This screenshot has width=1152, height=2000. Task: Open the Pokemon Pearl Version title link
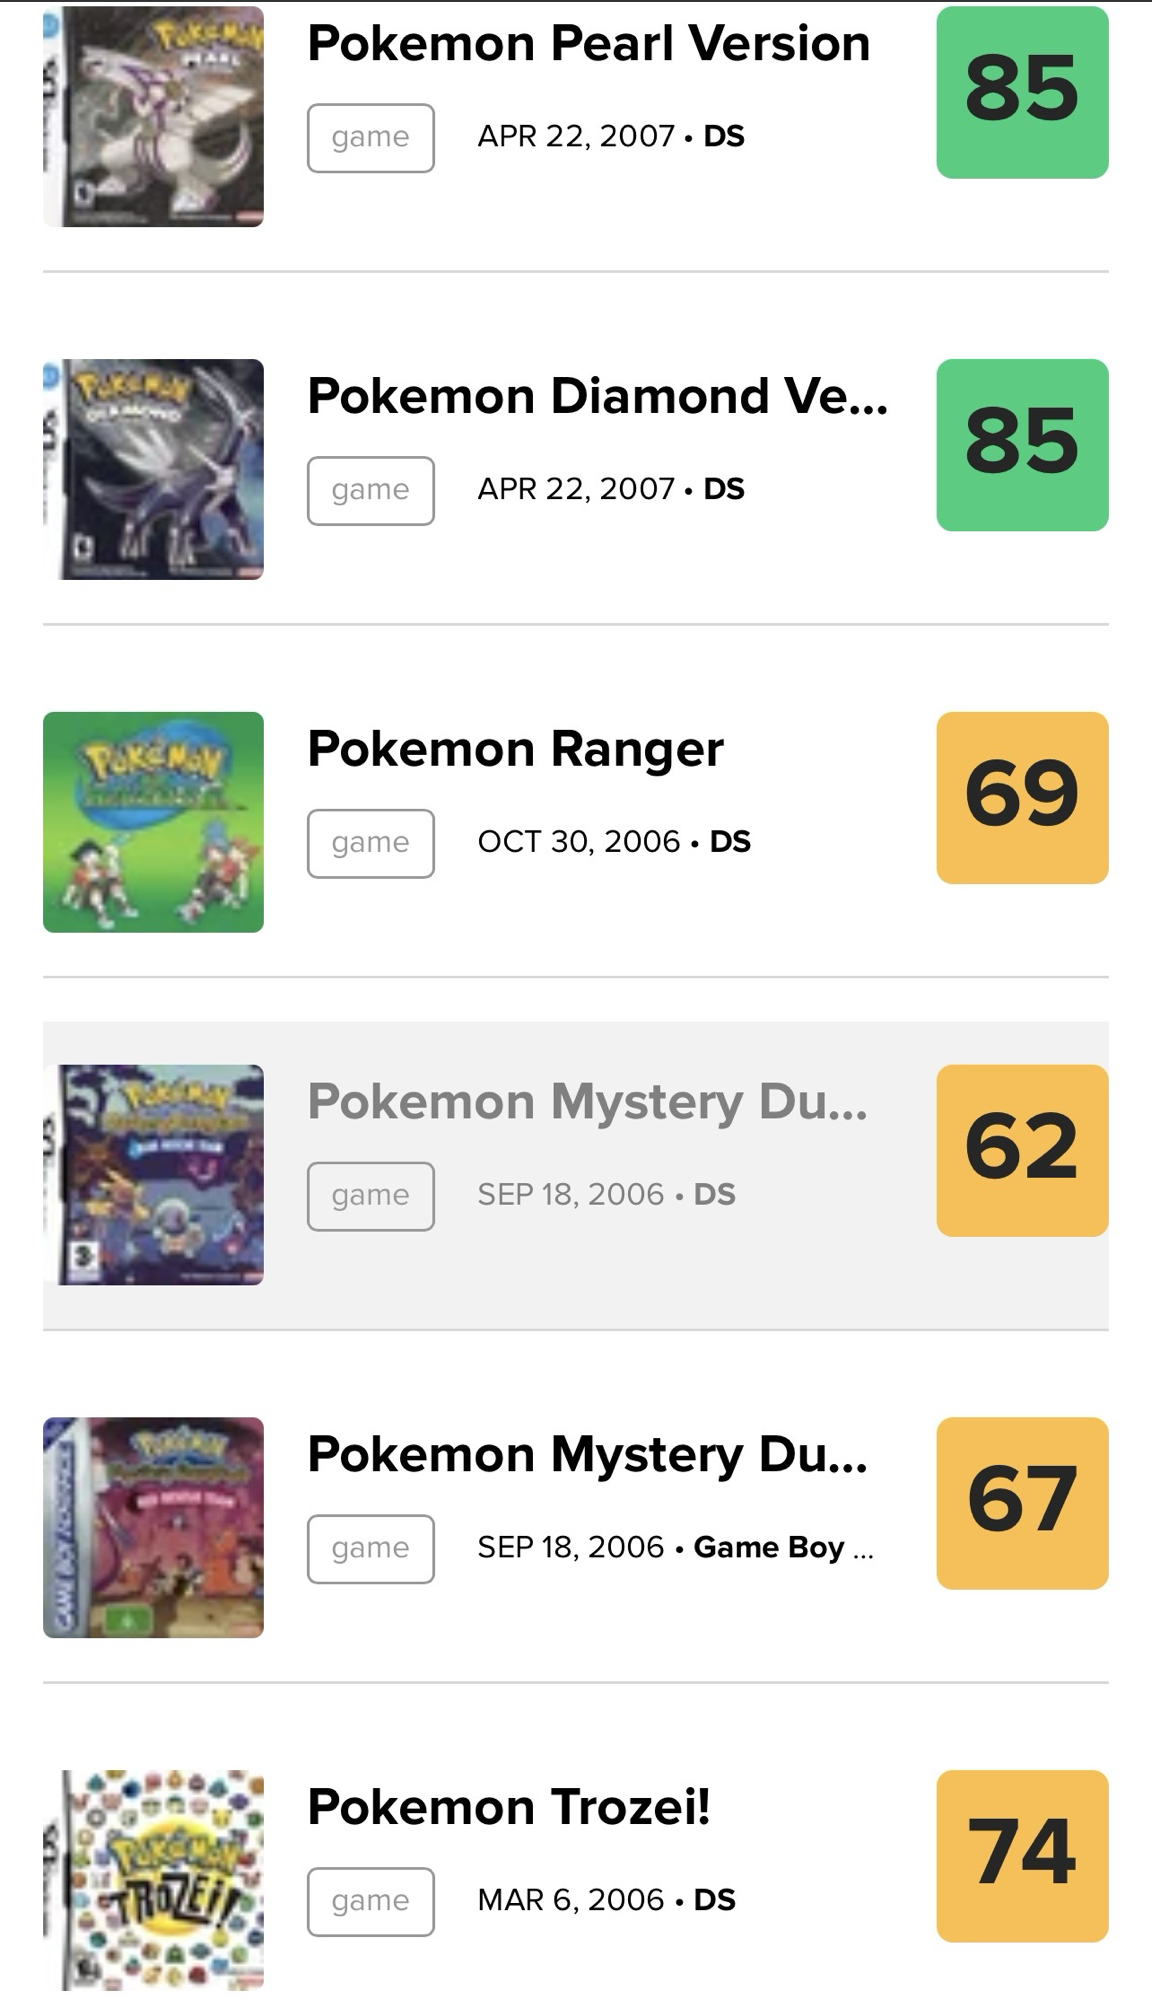pyautogui.click(x=588, y=44)
